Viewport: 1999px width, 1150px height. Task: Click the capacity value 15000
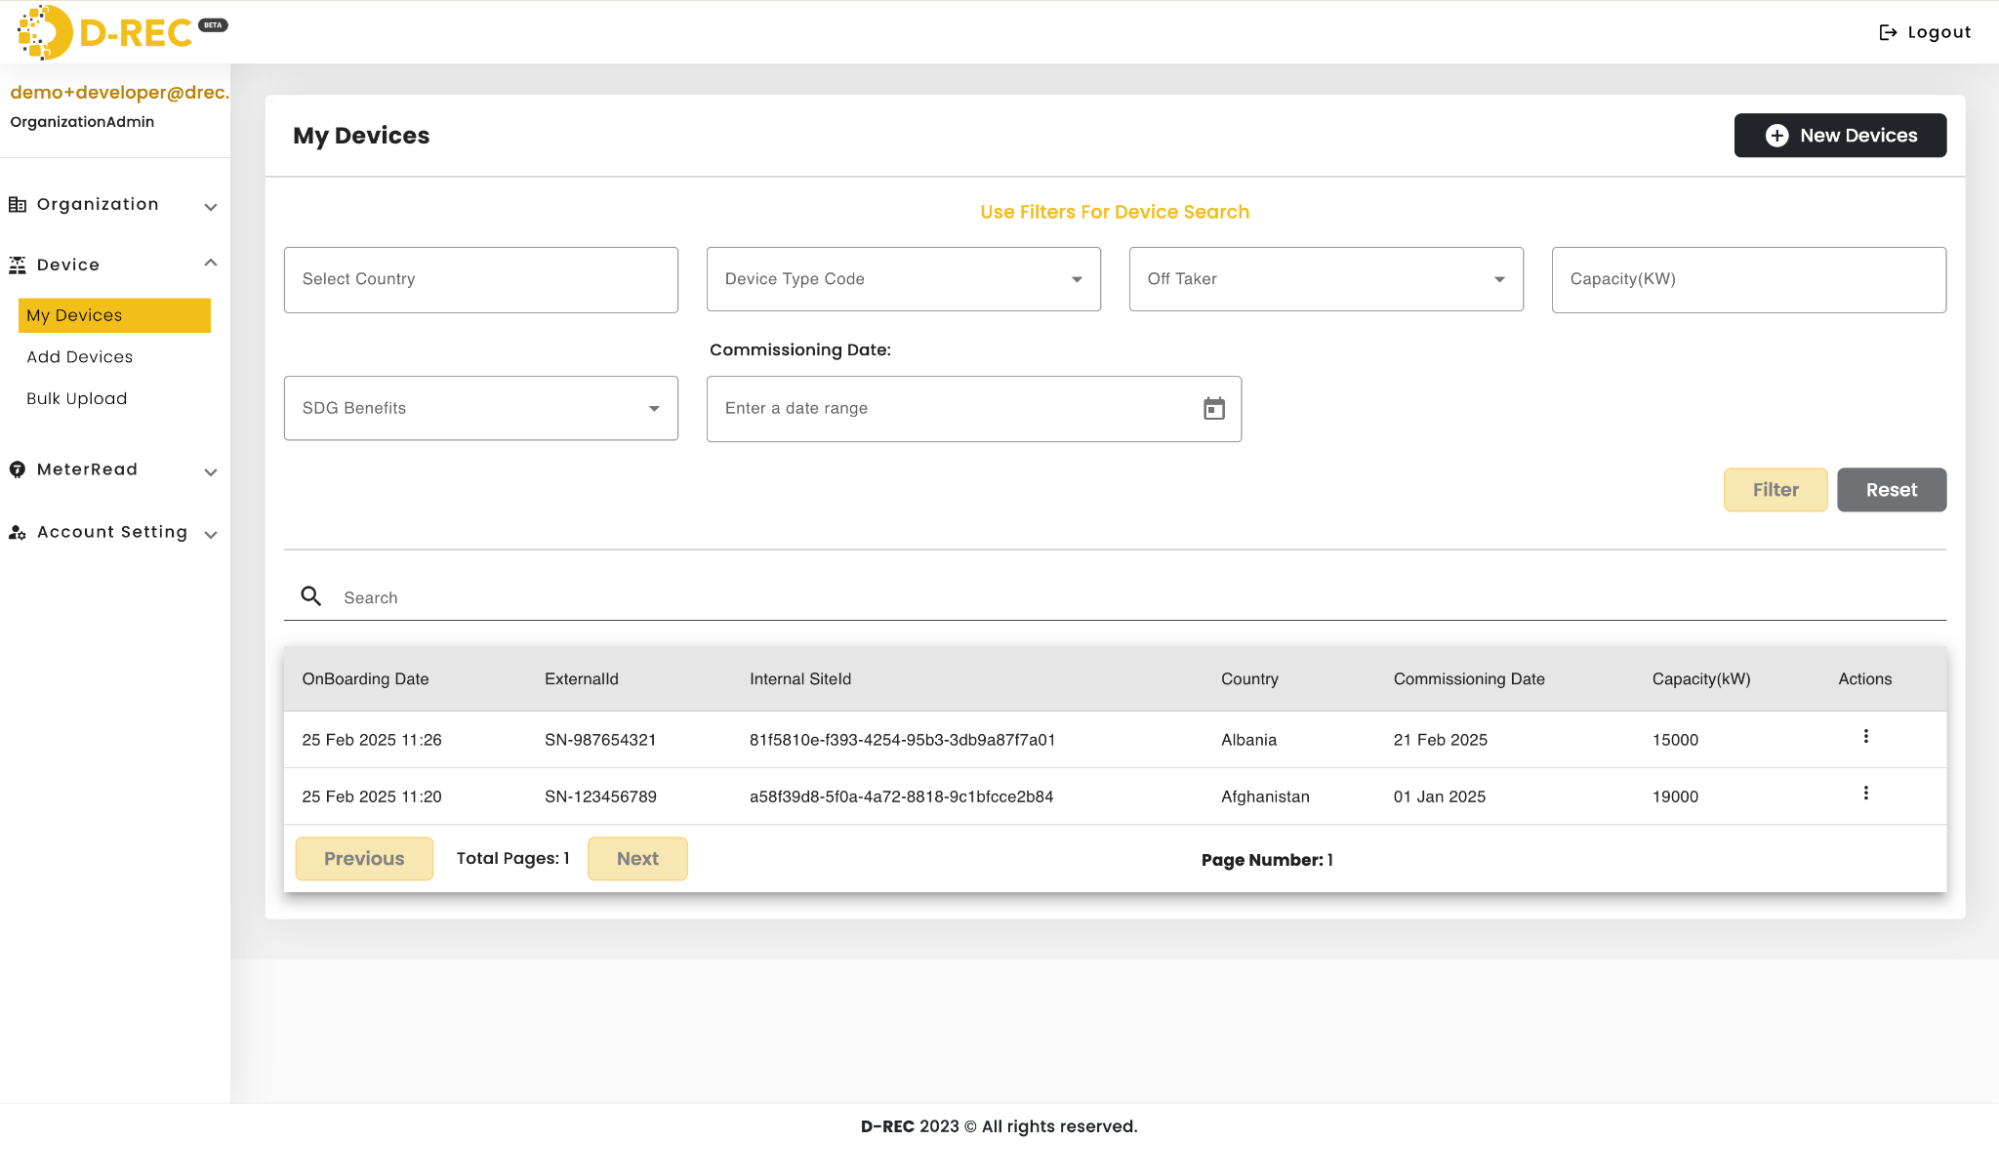click(x=1674, y=740)
